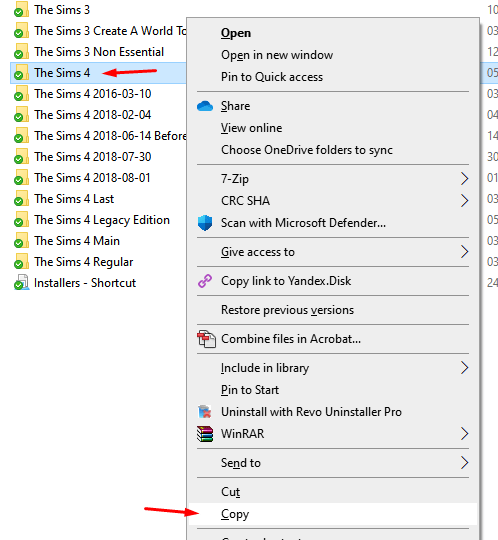Expand the WinRAR submenu arrow
This screenshot has height=540, width=498.
(464, 434)
